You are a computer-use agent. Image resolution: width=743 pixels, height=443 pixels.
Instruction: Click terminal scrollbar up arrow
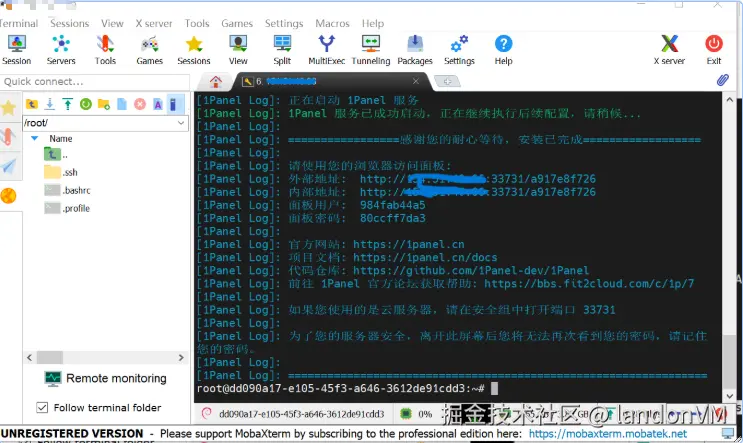pos(729,99)
